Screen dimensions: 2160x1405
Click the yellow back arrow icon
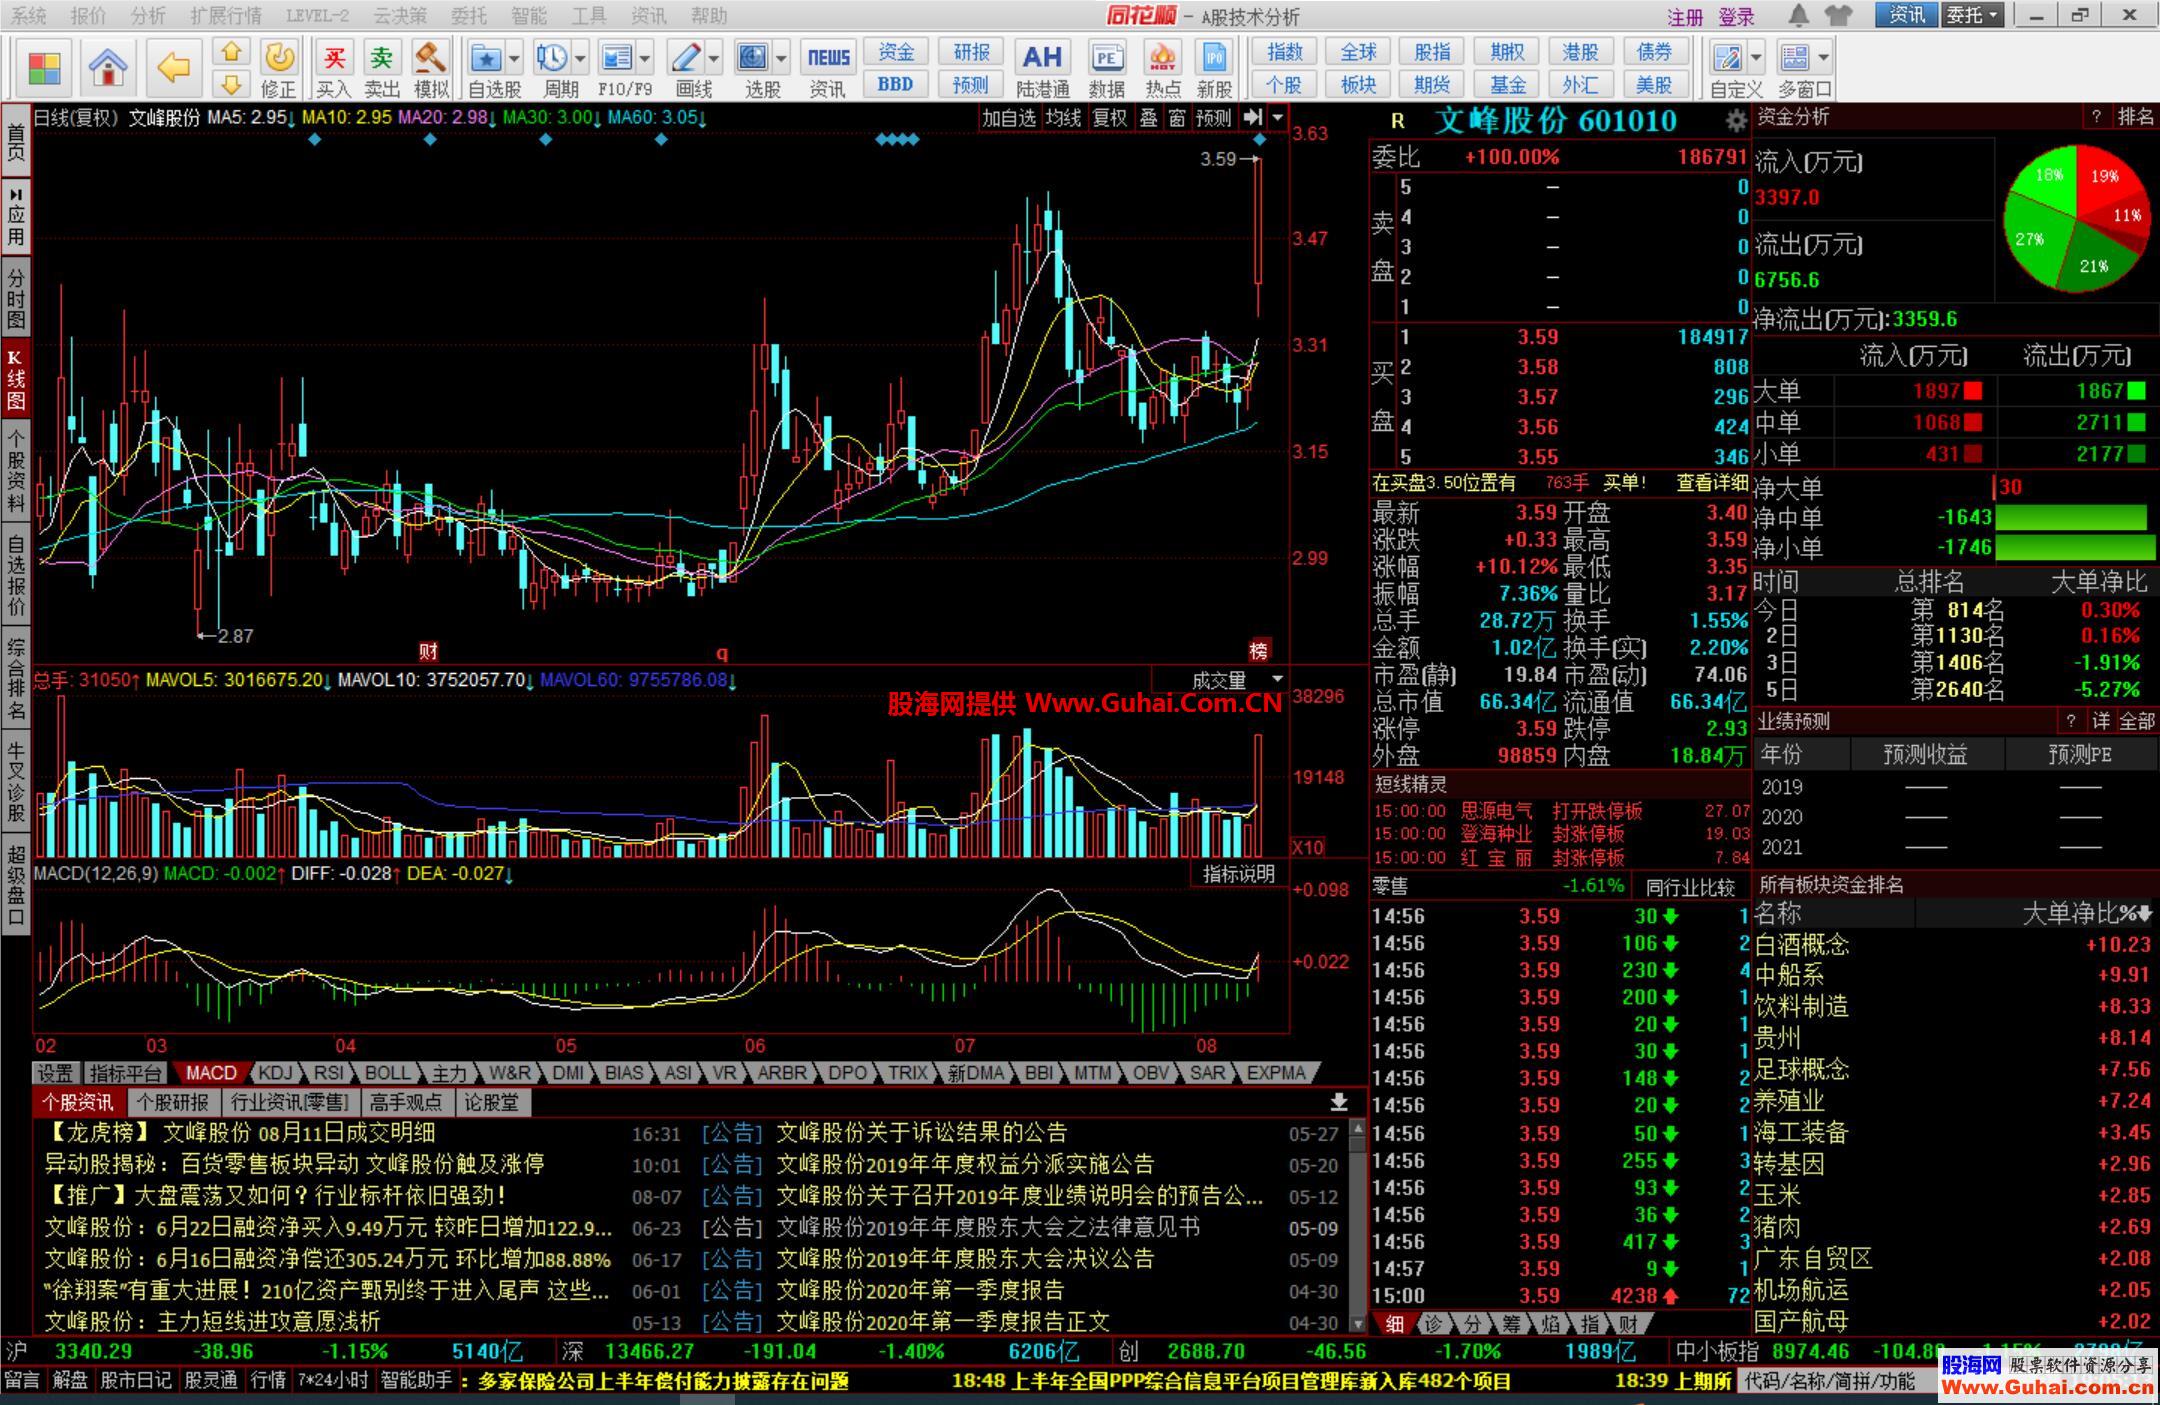174,68
